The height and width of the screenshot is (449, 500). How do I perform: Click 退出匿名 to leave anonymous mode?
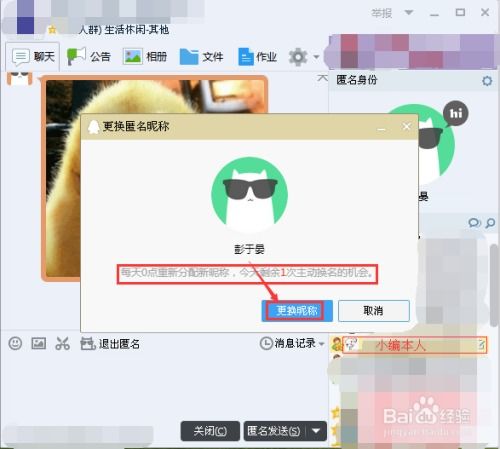(x=110, y=344)
